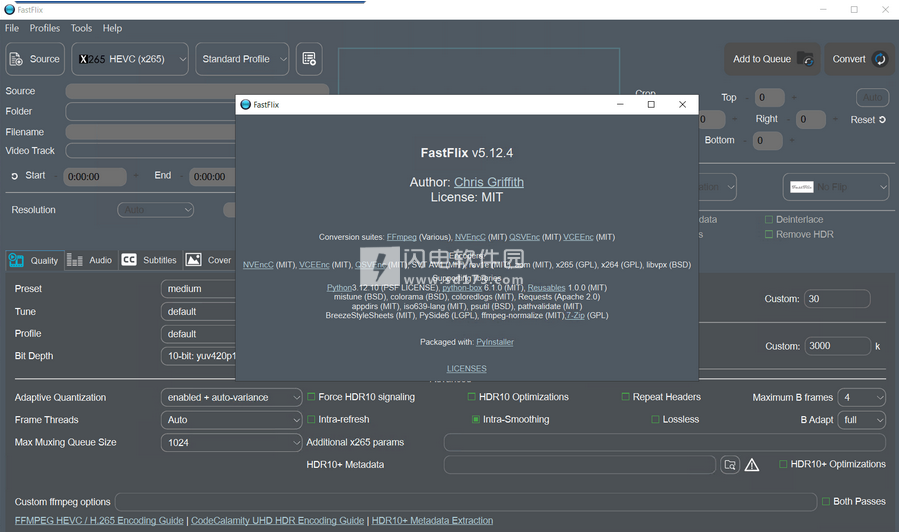
Task: Open the Standard Profile dropdown
Action: tap(242, 59)
